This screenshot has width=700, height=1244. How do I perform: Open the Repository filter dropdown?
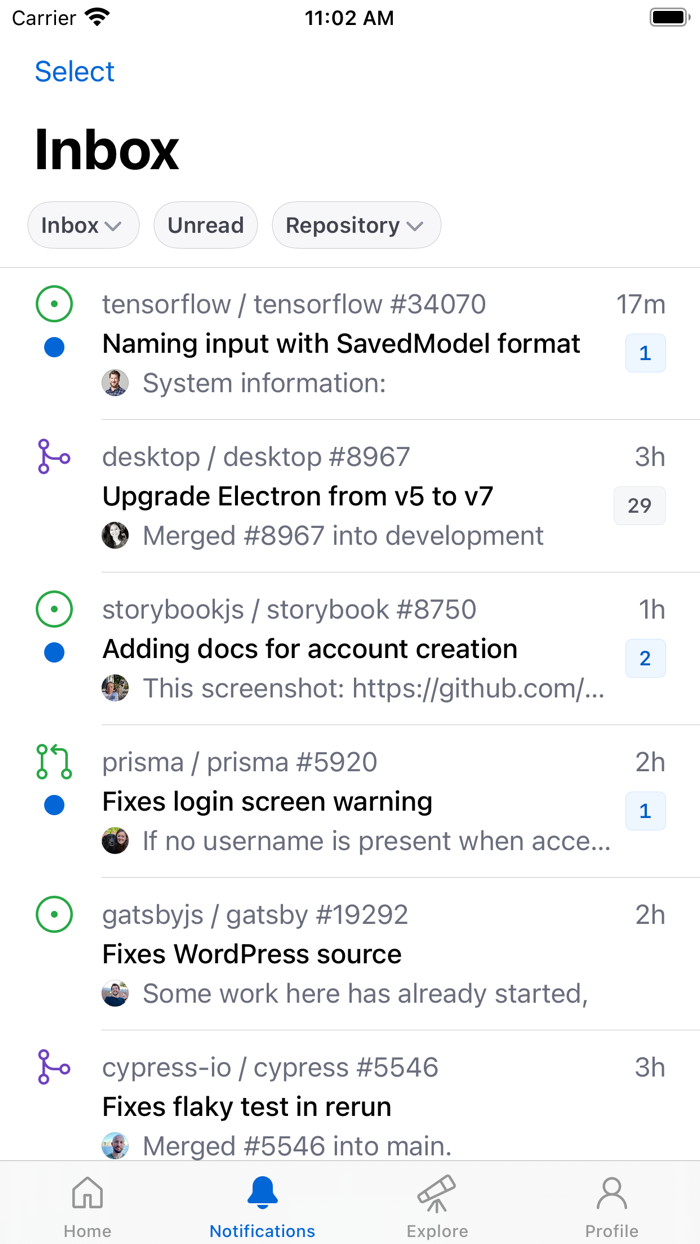pyautogui.click(x=356, y=225)
